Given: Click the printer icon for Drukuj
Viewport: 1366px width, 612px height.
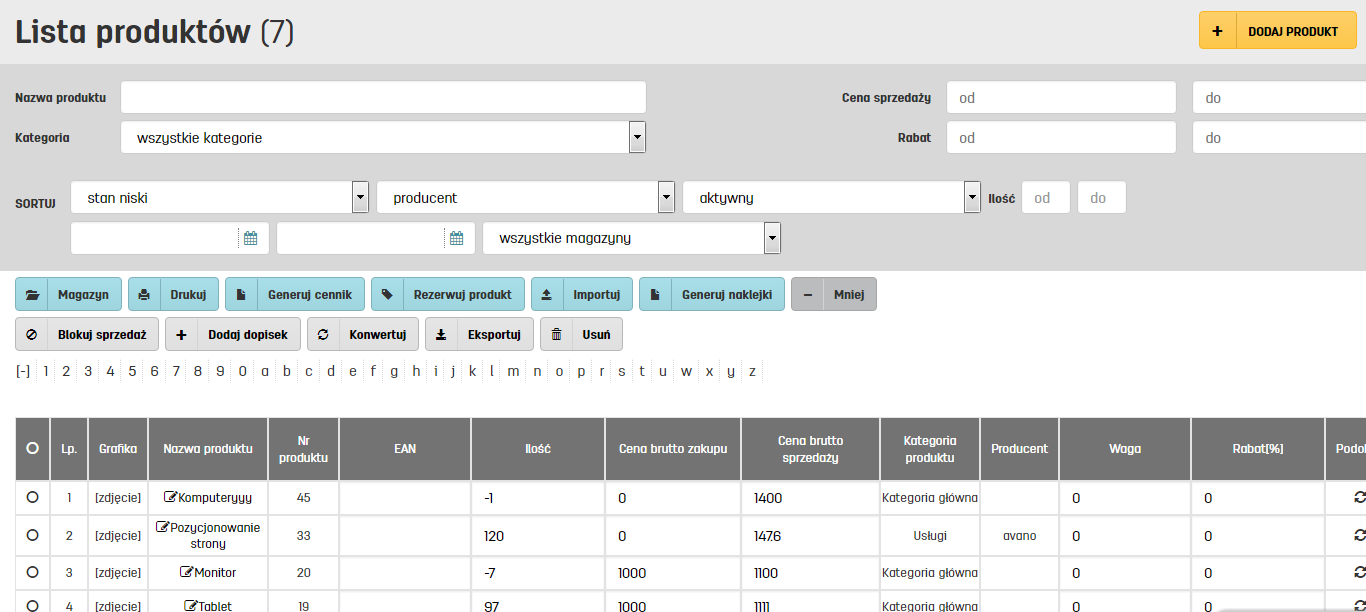Looking at the screenshot, I should click(144, 295).
